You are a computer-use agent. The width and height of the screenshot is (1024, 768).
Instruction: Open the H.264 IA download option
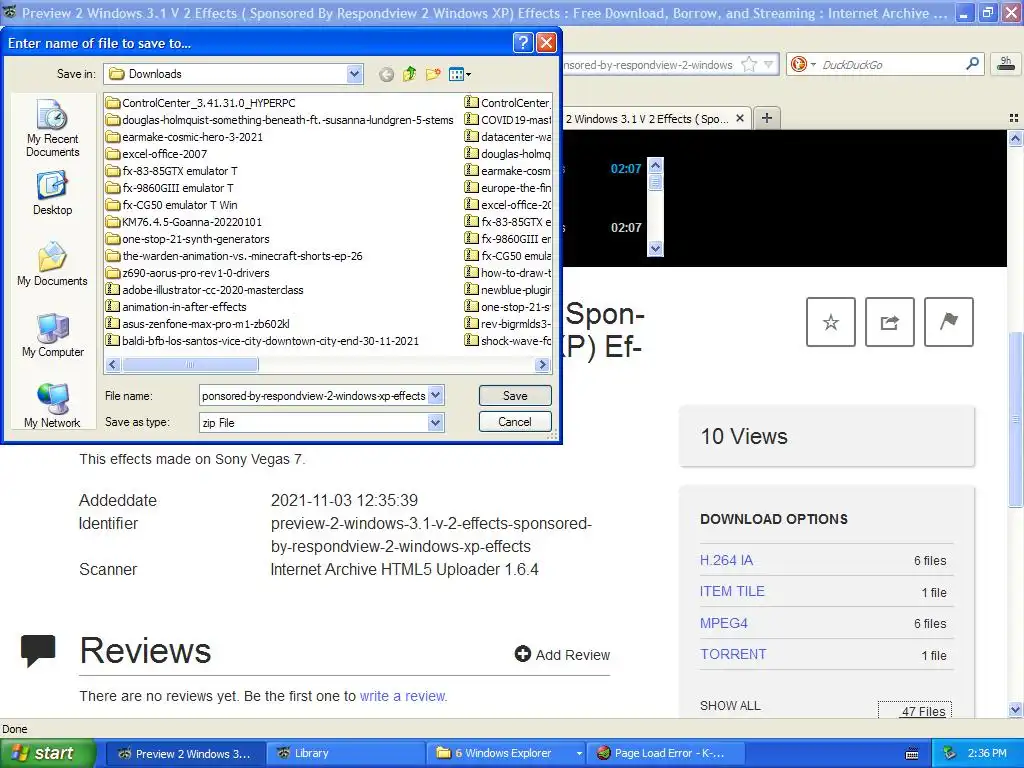point(726,560)
